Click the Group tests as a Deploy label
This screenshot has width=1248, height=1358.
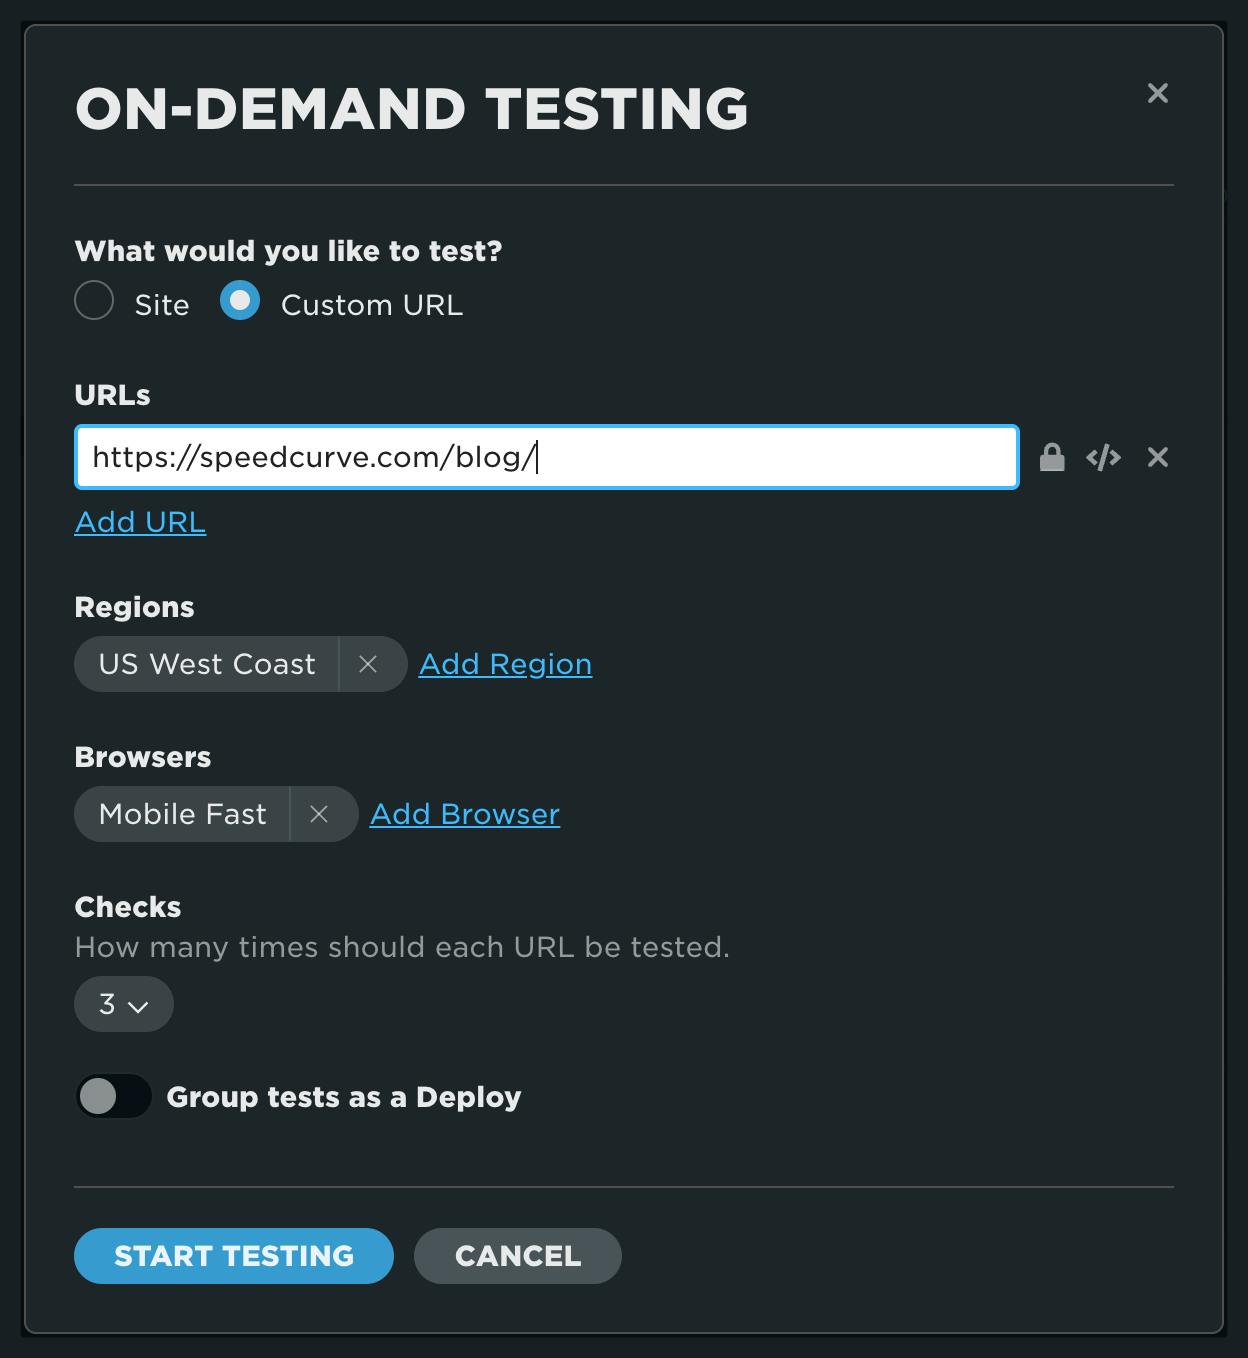(343, 1097)
